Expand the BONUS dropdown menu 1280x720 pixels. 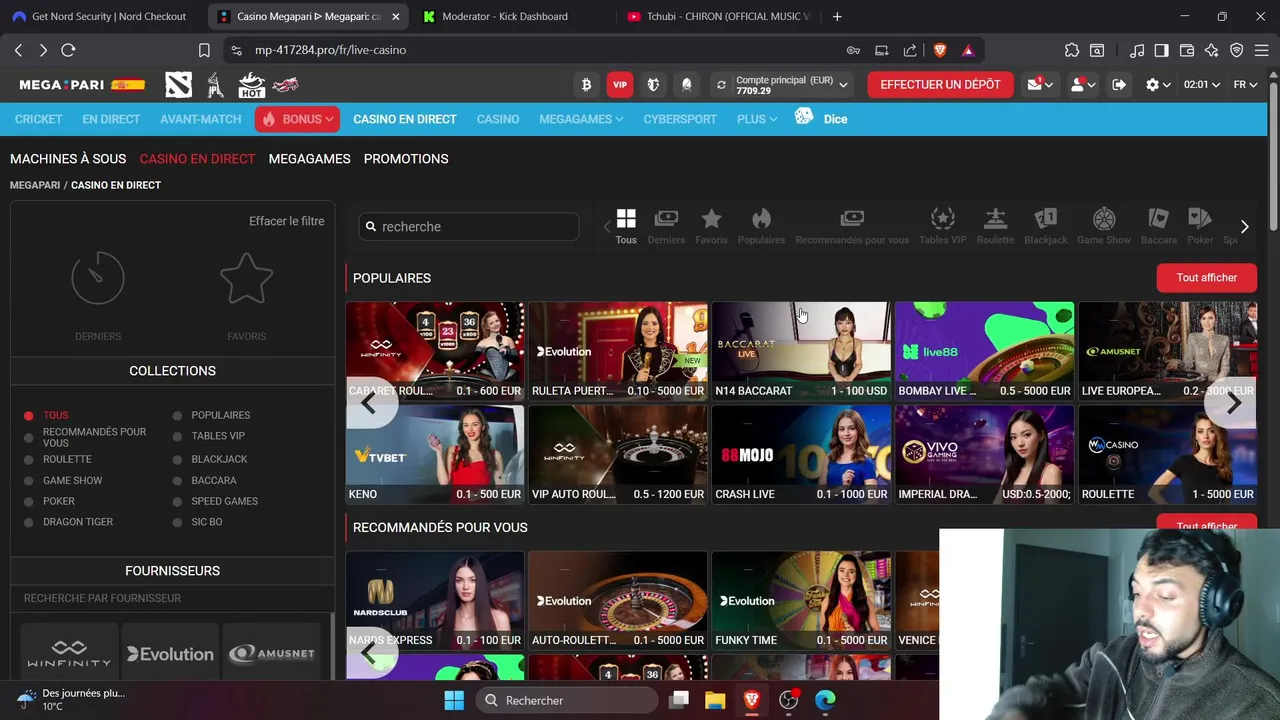(x=297, y=119)
